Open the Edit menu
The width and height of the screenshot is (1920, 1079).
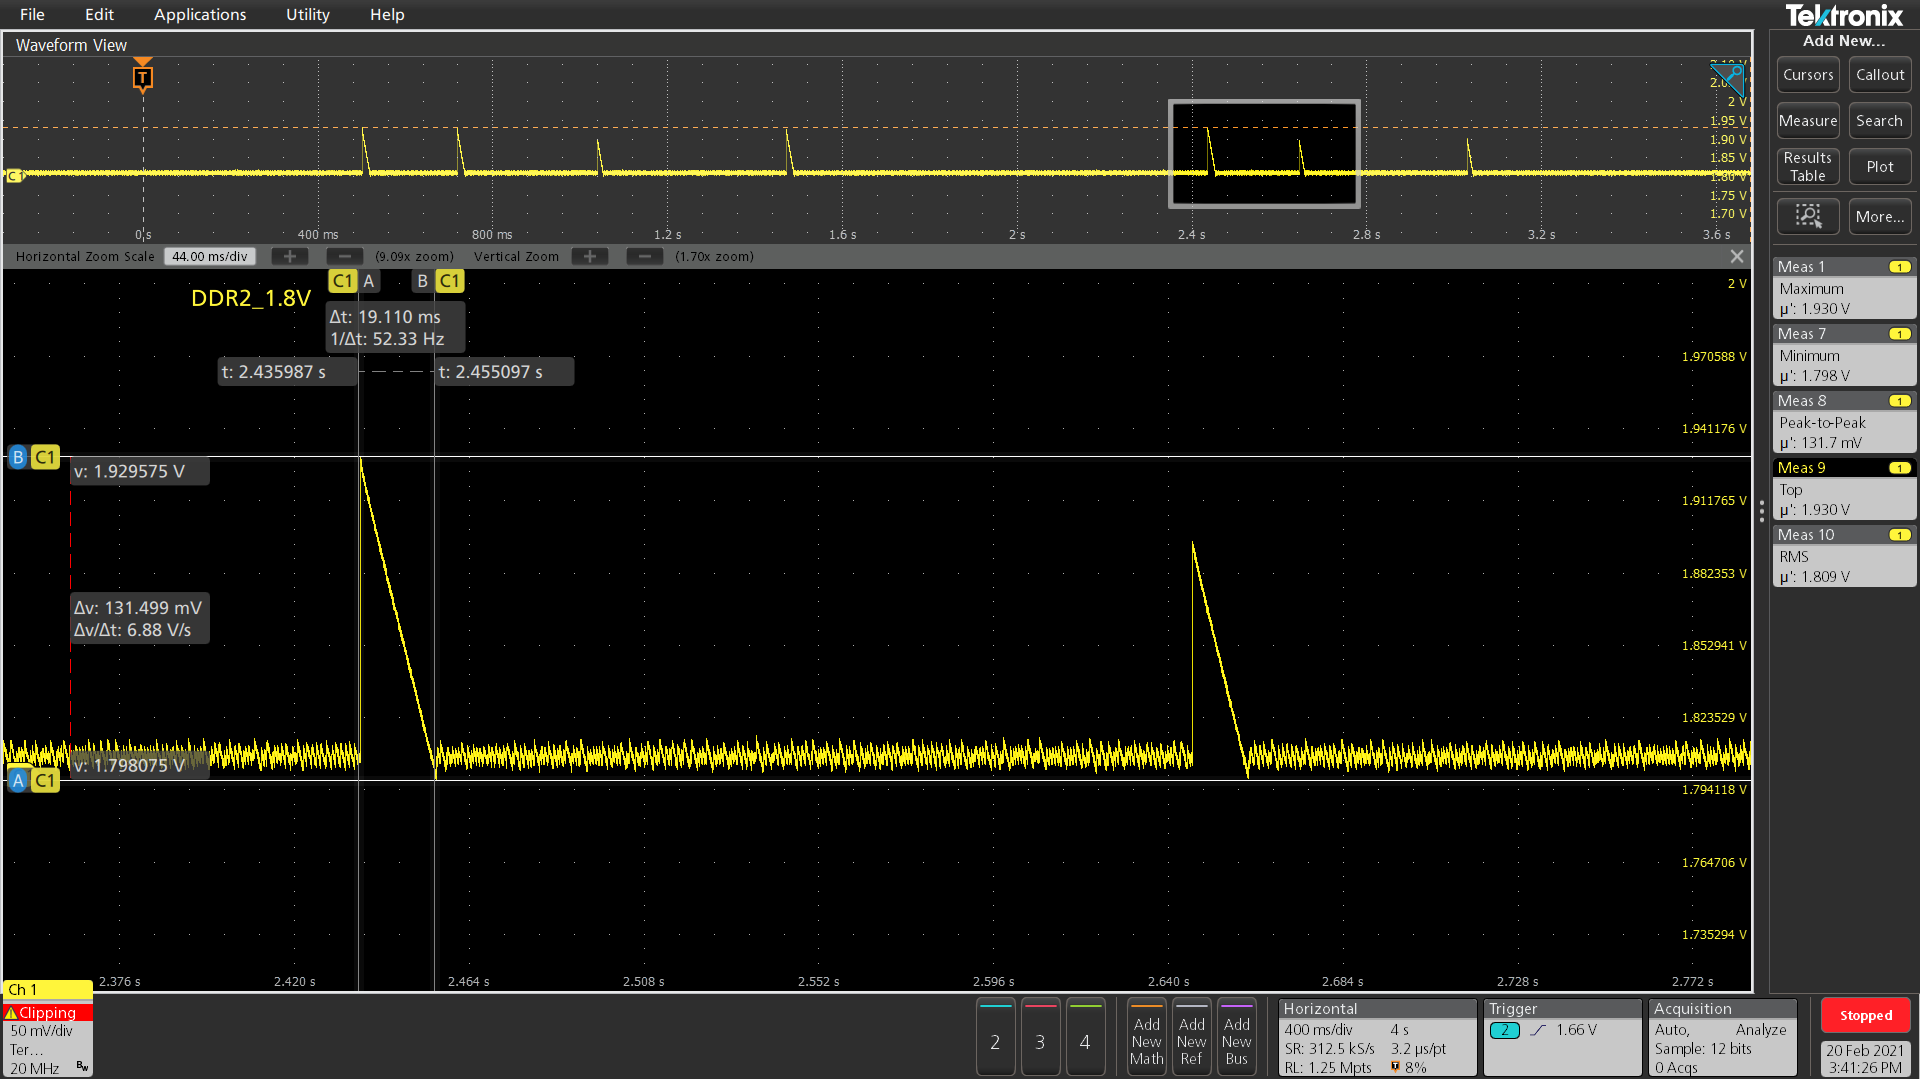pos(99,14)
